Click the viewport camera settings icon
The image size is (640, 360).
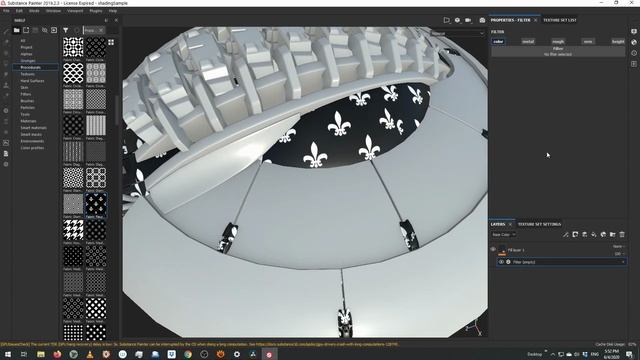tap(468, 20)
